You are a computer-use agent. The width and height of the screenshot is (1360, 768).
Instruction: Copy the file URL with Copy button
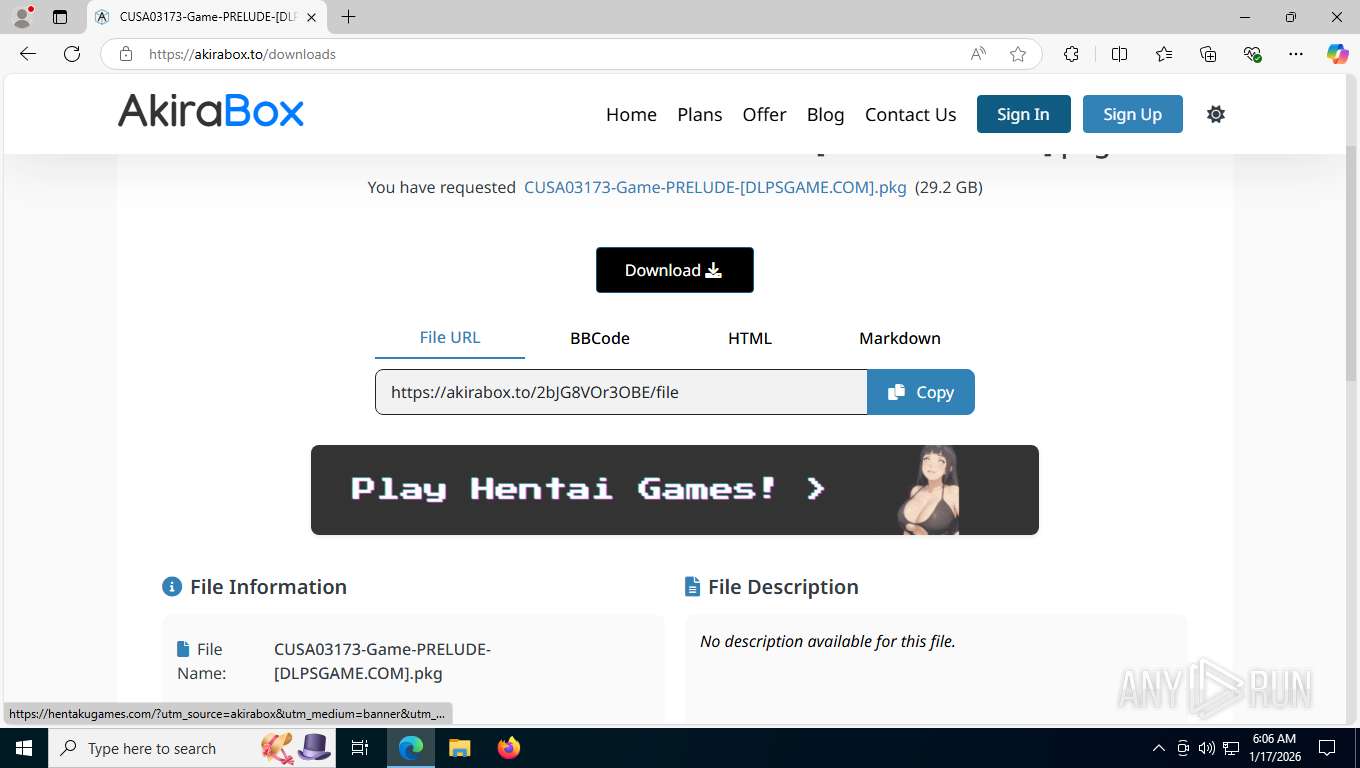pyautogui.click(x=921, y=392)
